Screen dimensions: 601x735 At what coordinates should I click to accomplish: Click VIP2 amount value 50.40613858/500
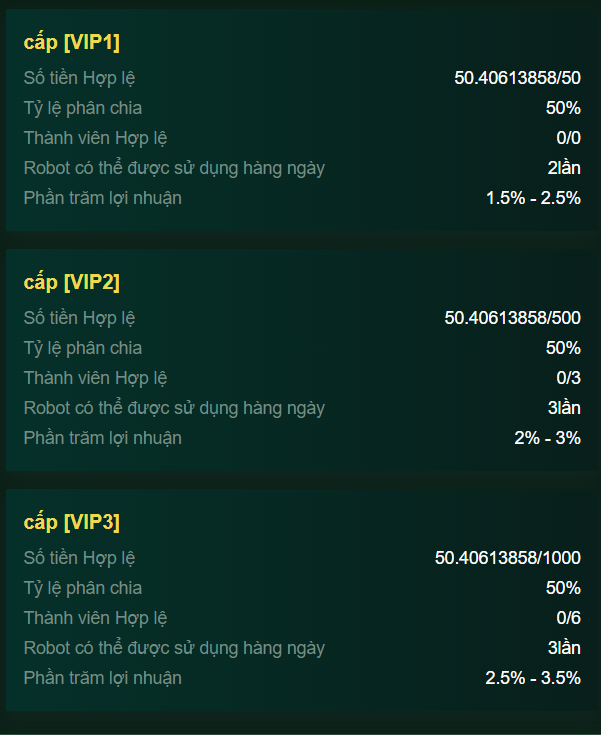tap(512, 318)
